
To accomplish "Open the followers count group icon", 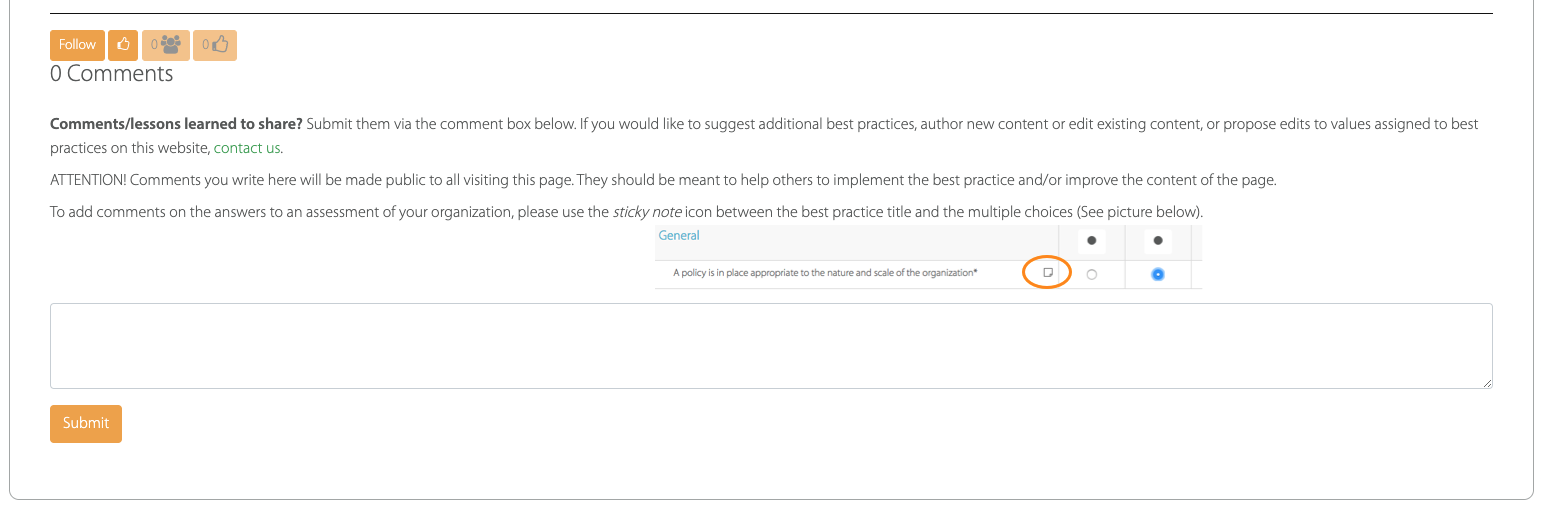I will tap(165, 45).
